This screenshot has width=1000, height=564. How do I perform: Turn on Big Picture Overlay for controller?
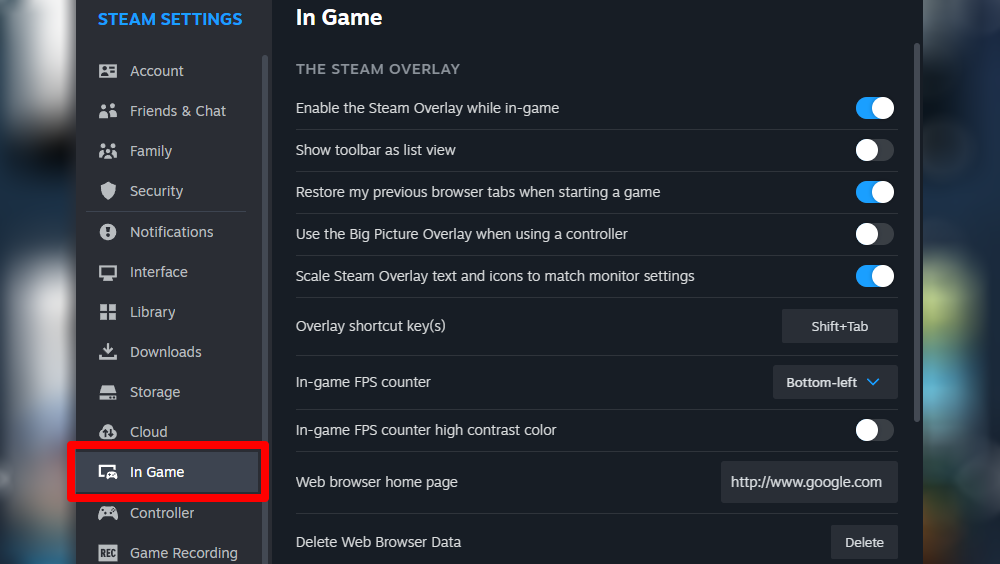874,234
